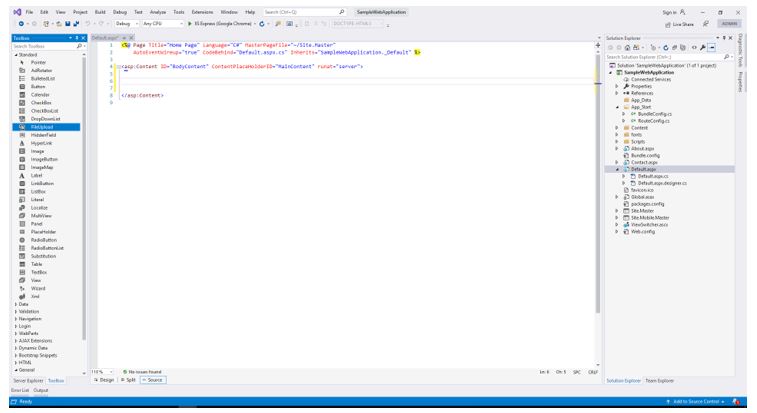Click the Refresh icon in Solution Explorer
Viewport: 757px width, 413px height.
666,47
